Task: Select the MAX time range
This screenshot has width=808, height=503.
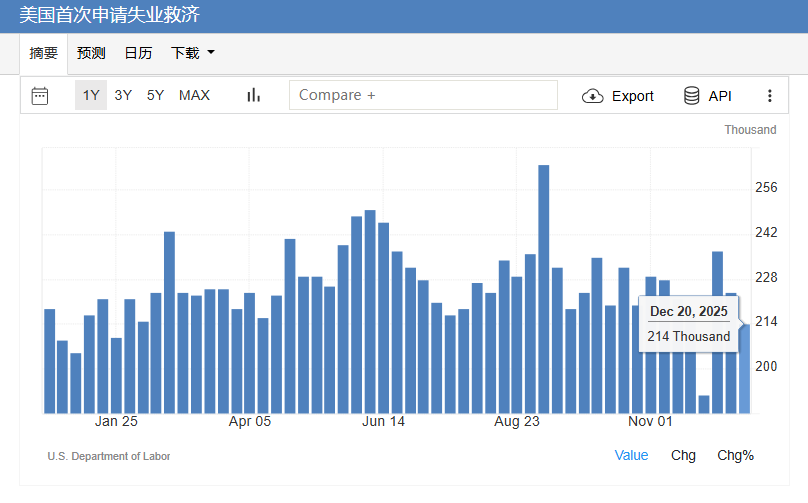Action: (x=194, y=96)
